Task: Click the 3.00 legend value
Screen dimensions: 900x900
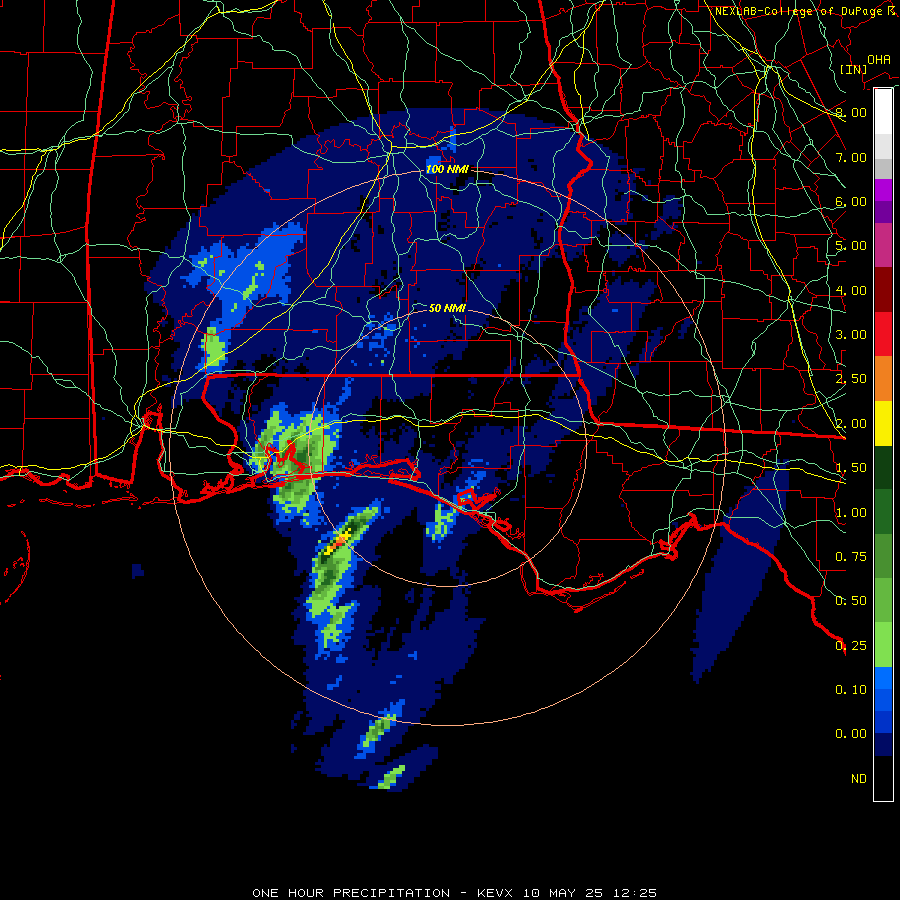Action: pos(851,335)
